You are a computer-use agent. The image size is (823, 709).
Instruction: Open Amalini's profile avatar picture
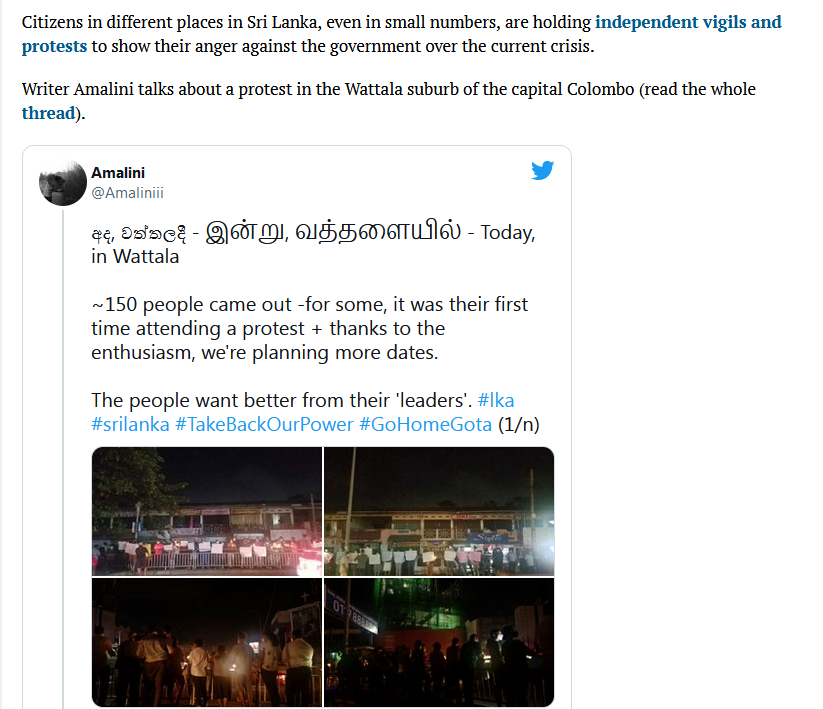(x=63, y=183)
